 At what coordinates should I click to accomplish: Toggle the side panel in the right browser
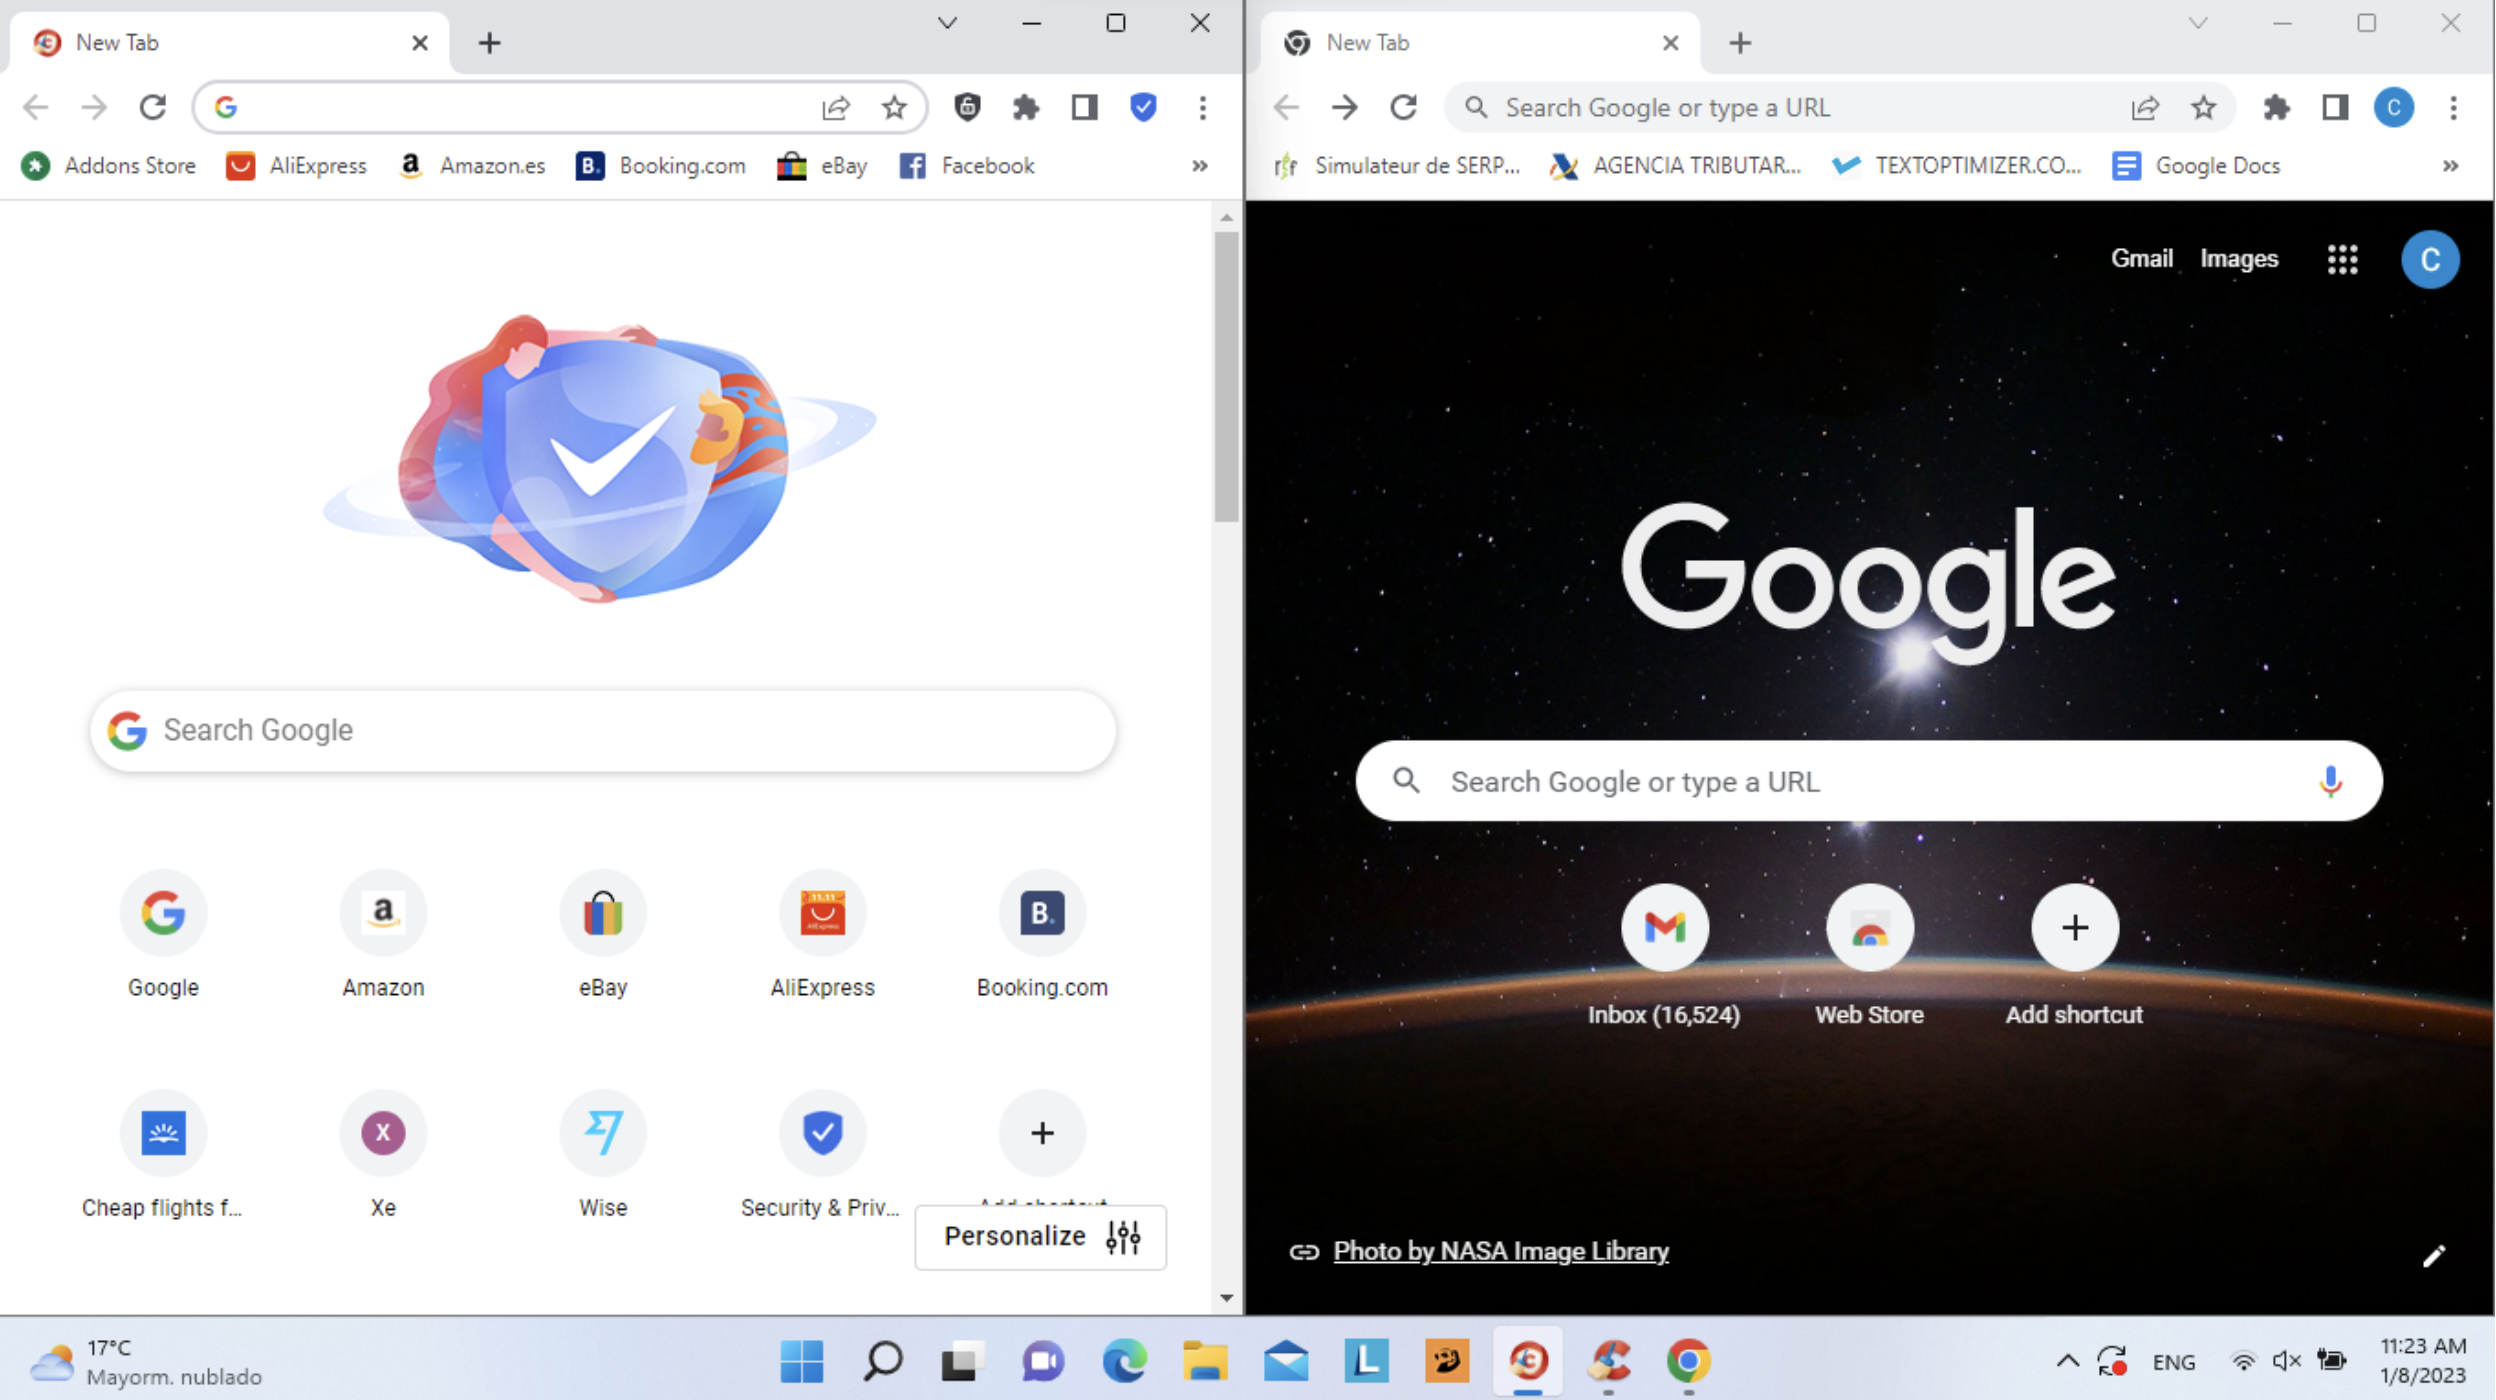click(2335, 107)
